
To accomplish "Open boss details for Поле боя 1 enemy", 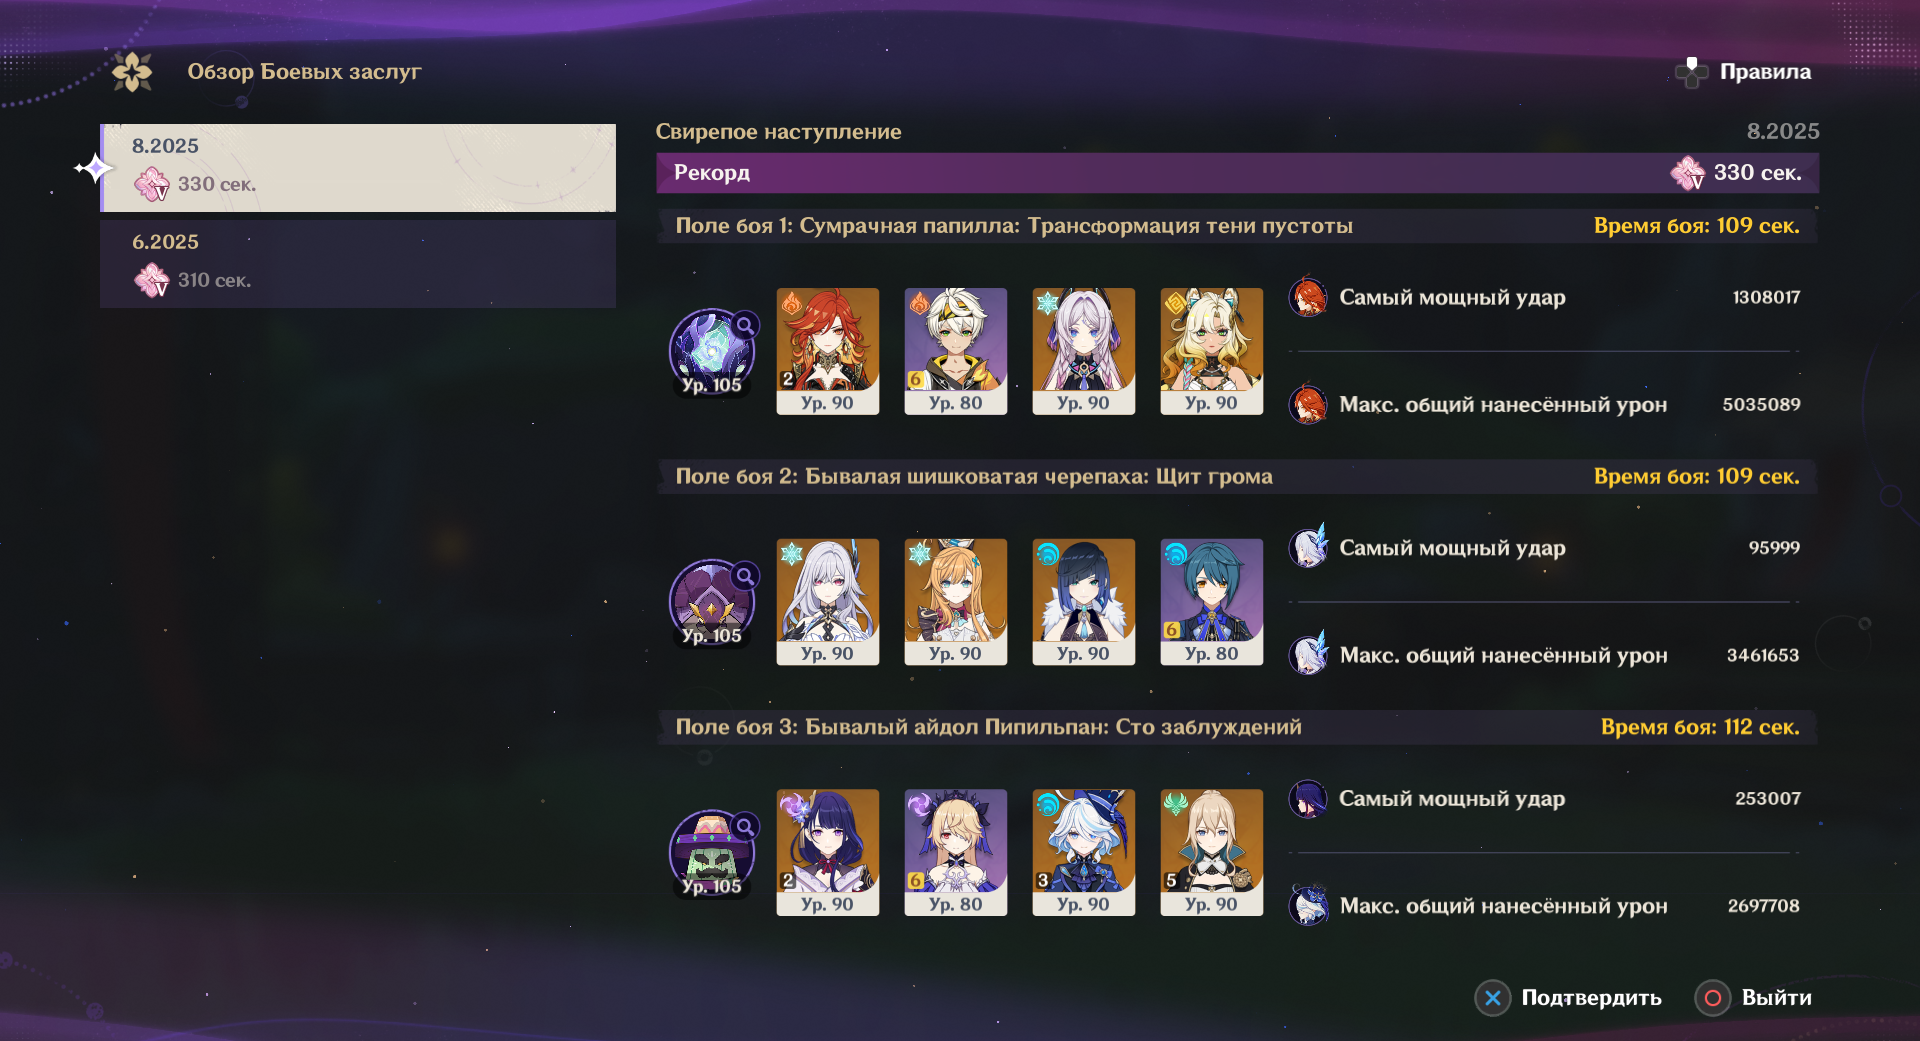I will 712,352.
